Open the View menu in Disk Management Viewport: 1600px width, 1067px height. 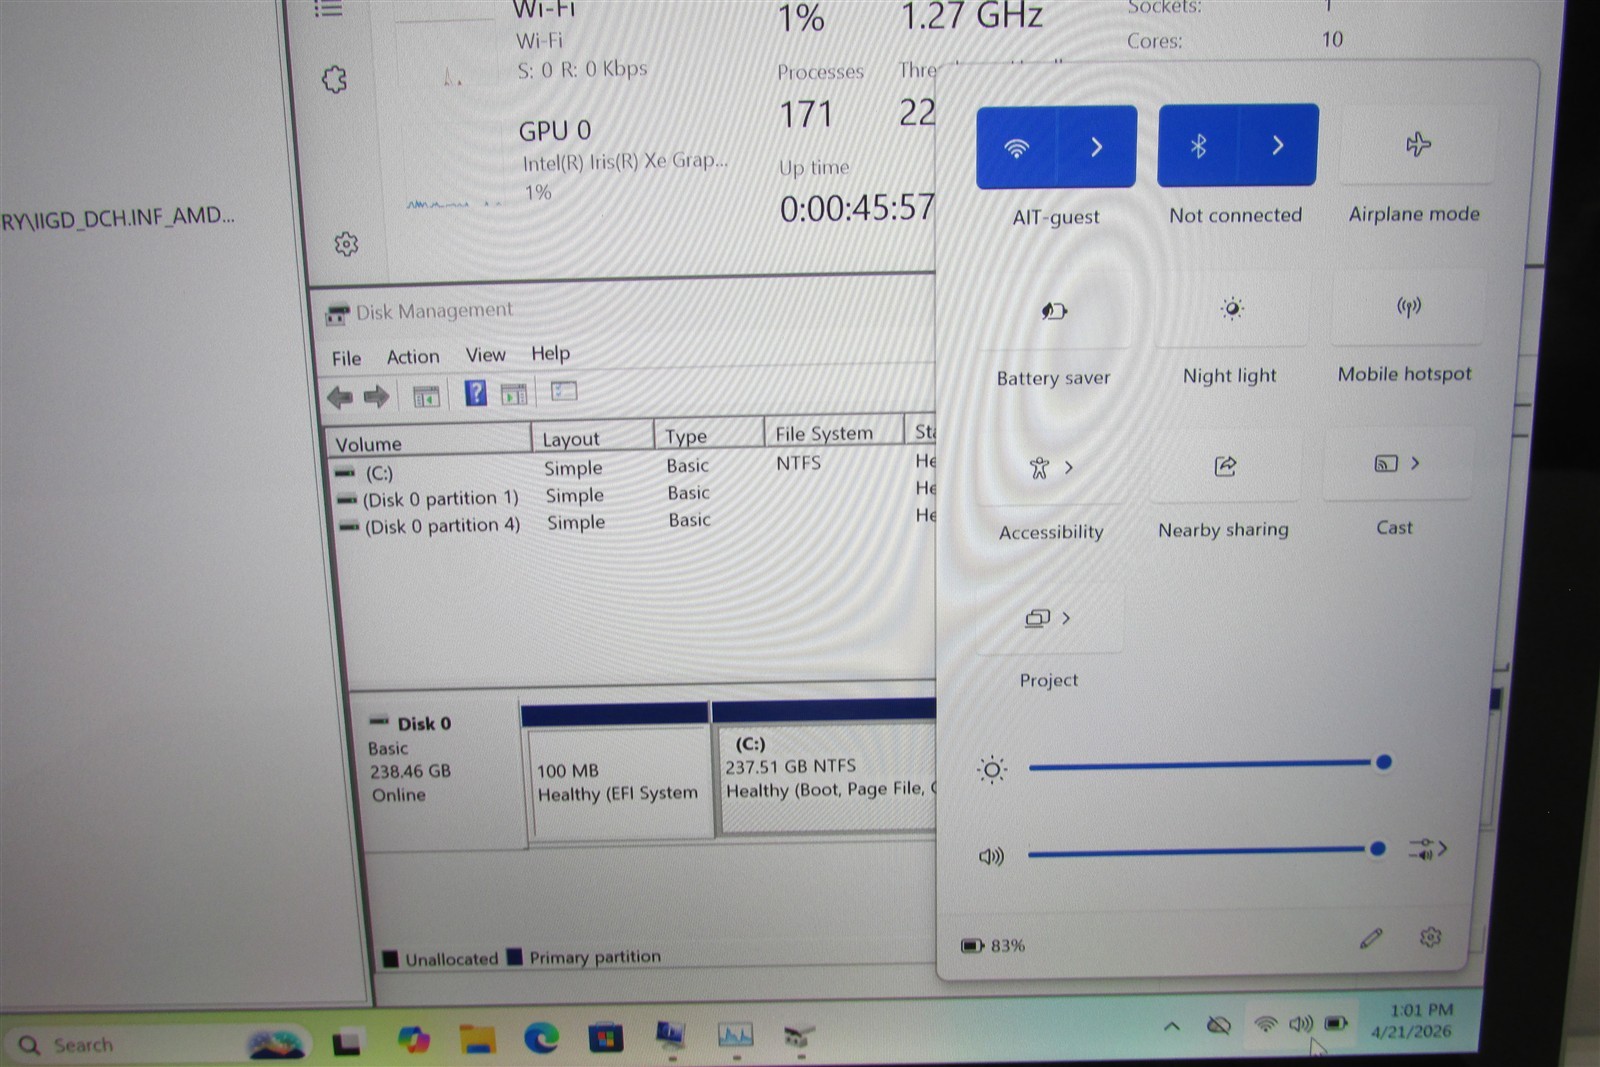point(485,355)
